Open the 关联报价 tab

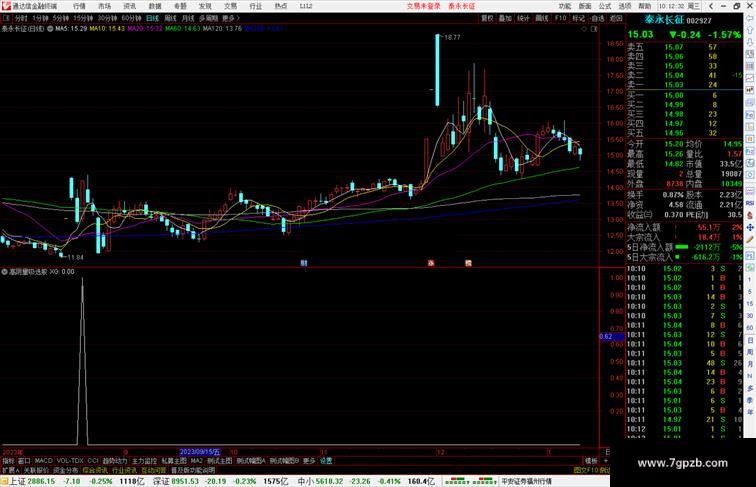click(x=36, y=470)
